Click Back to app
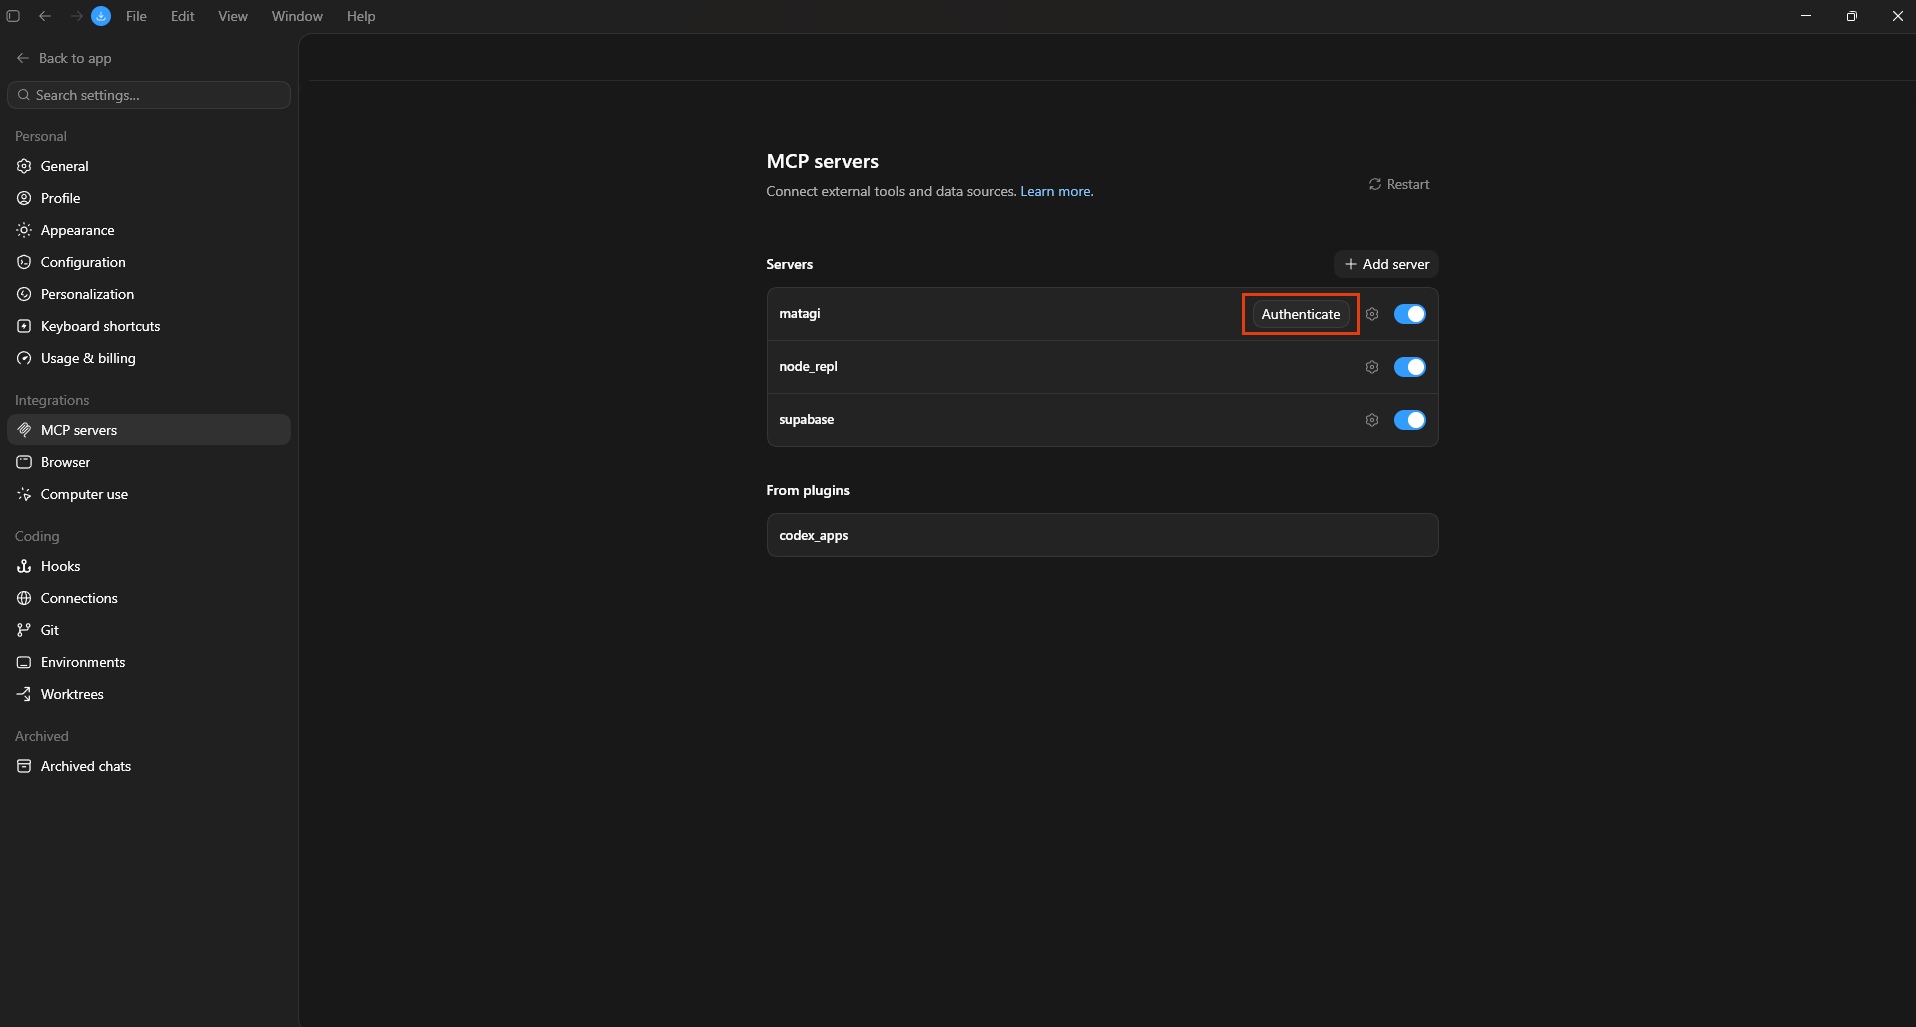This screenshot has height=1027, width=1916. 64,58
